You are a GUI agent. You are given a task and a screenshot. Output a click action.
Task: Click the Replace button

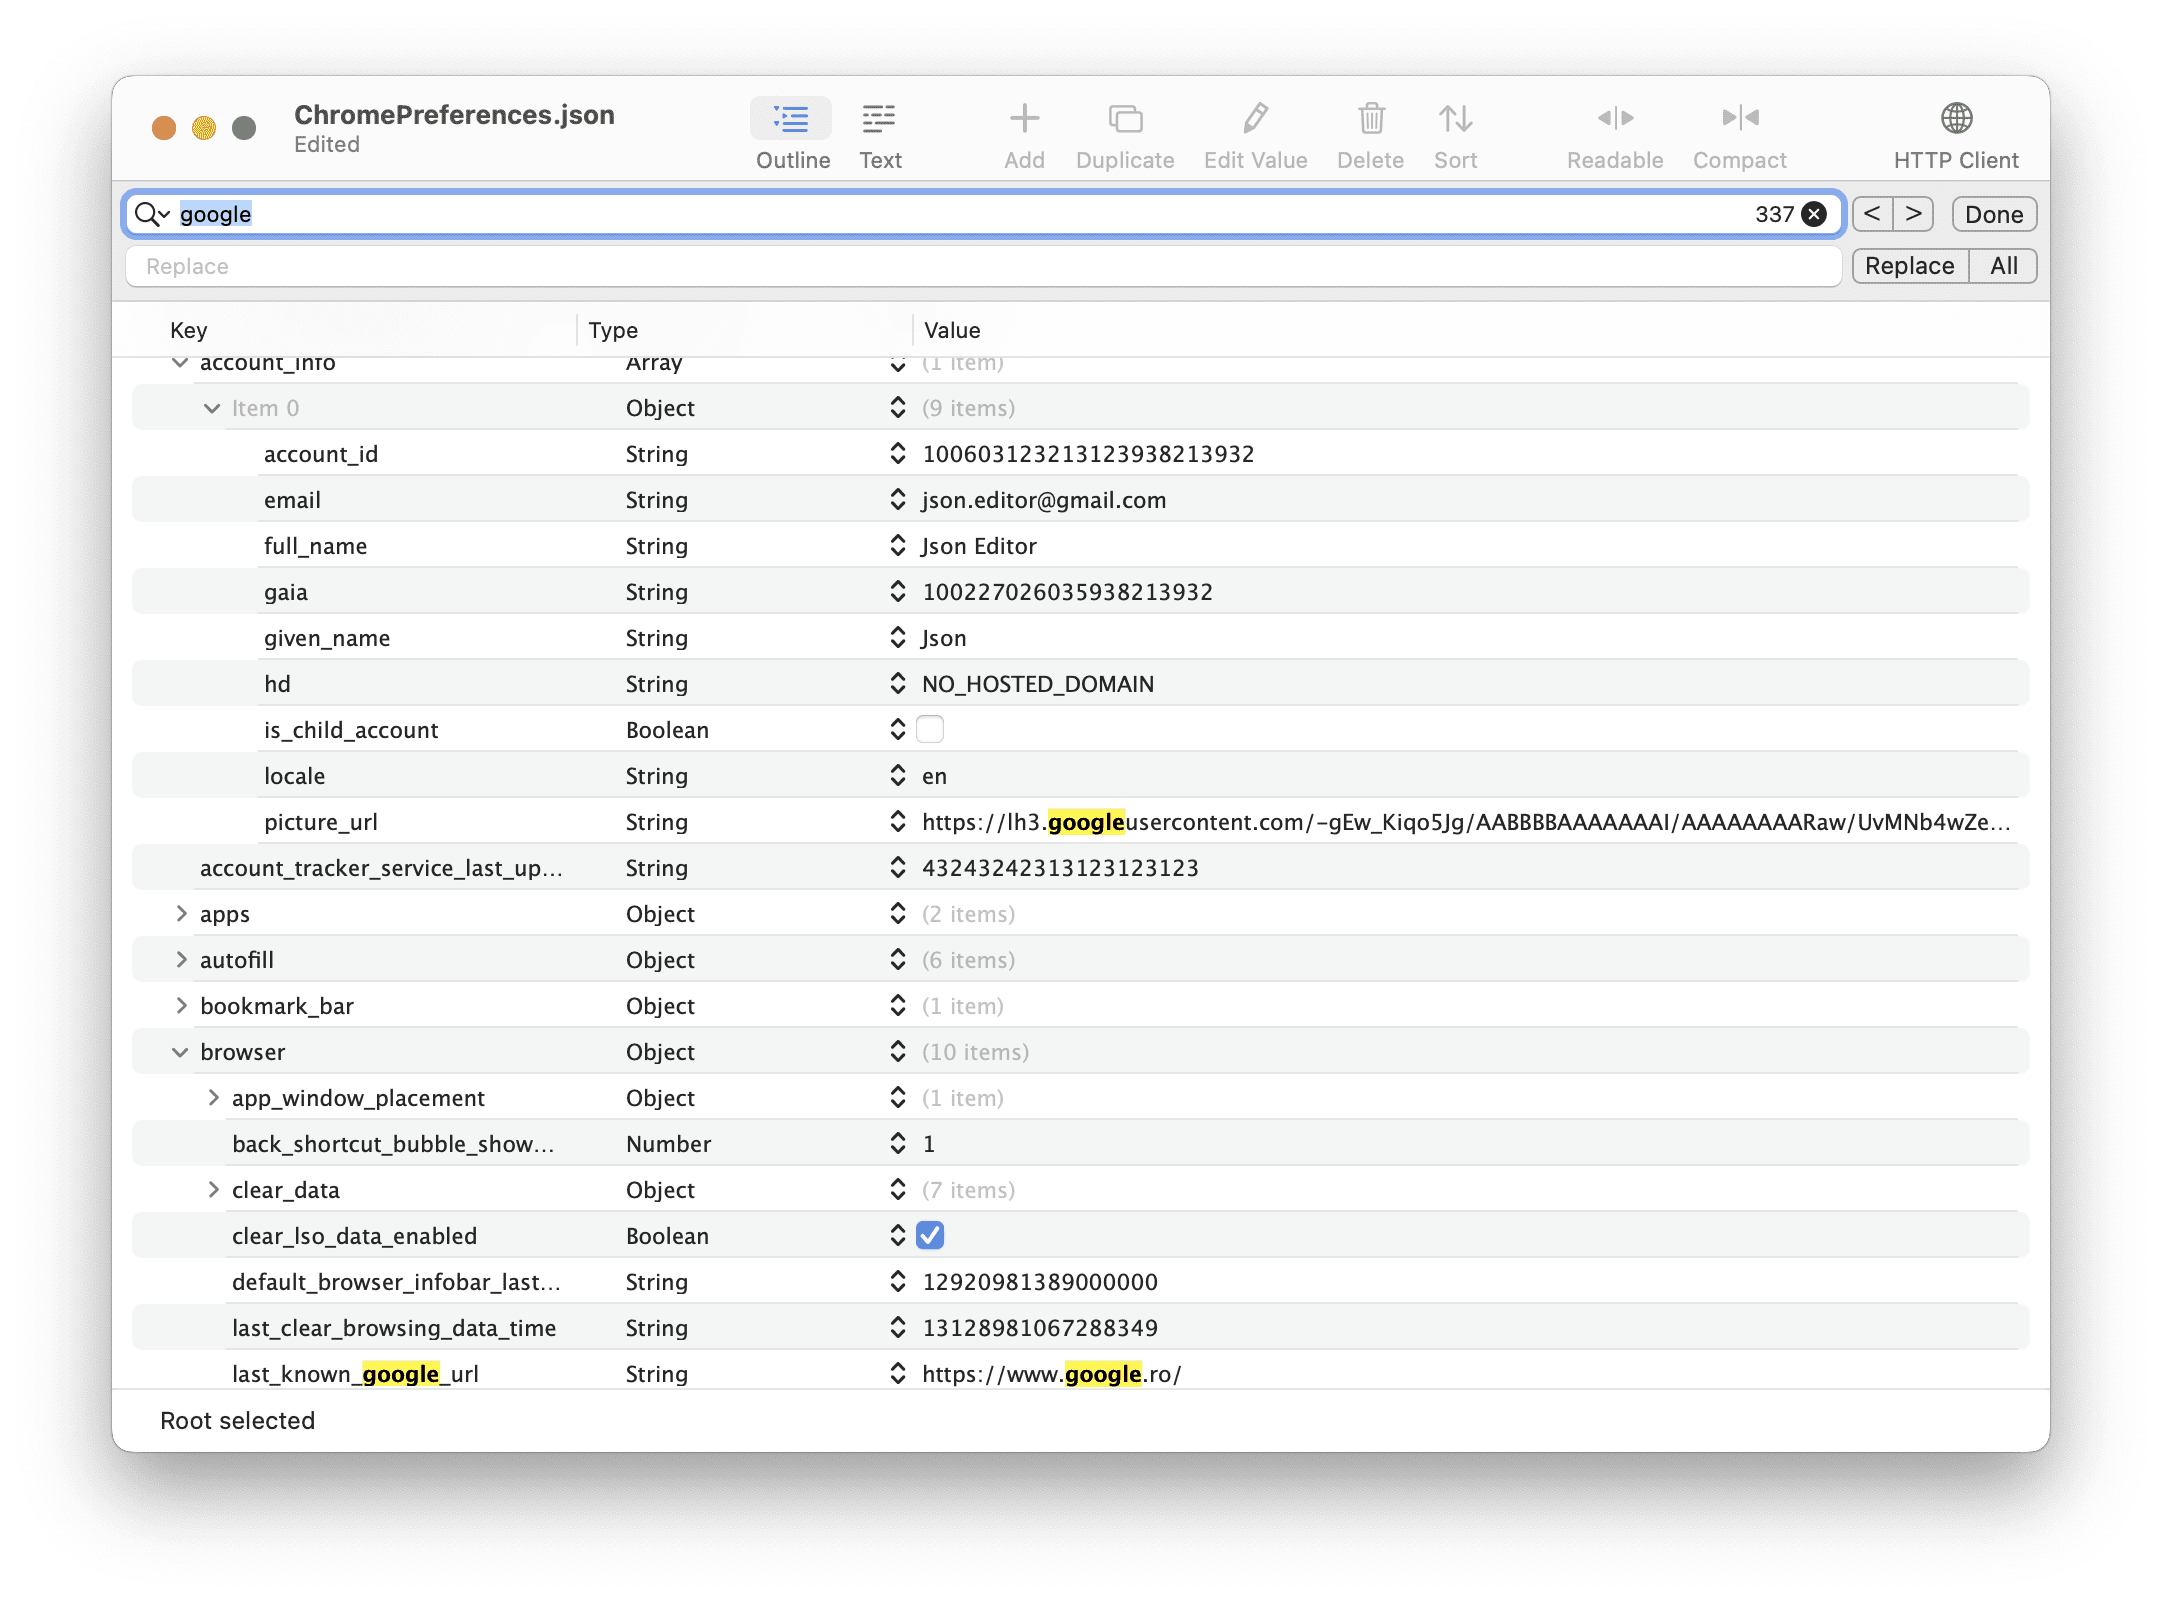tap(1909, 266)
